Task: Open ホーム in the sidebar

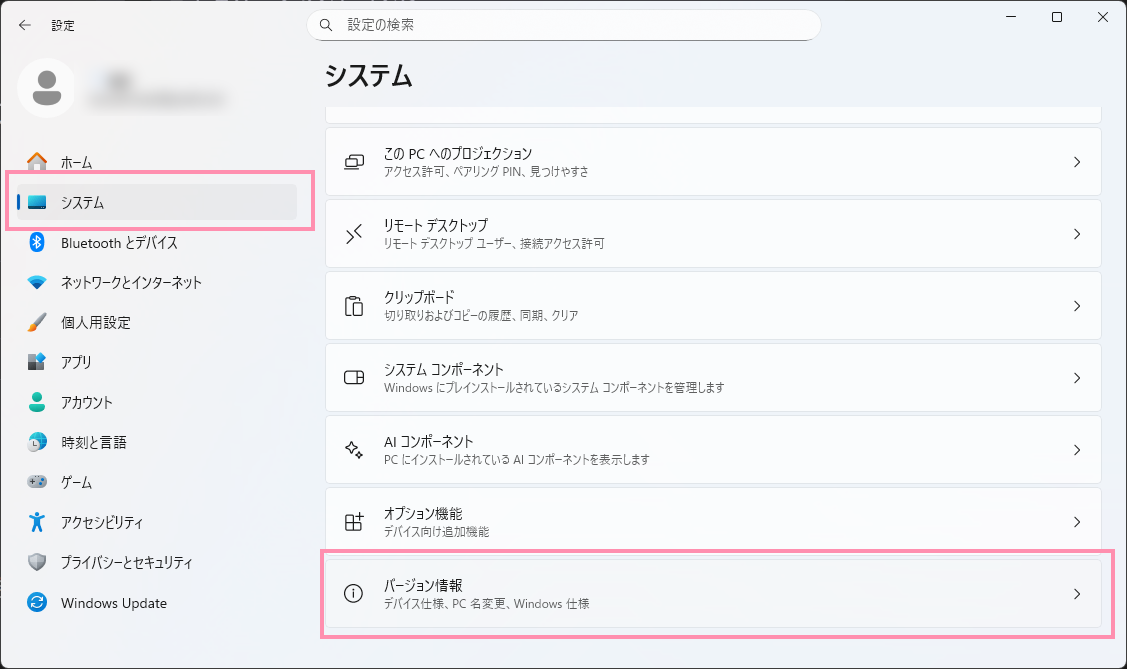Action: [76, 162]
